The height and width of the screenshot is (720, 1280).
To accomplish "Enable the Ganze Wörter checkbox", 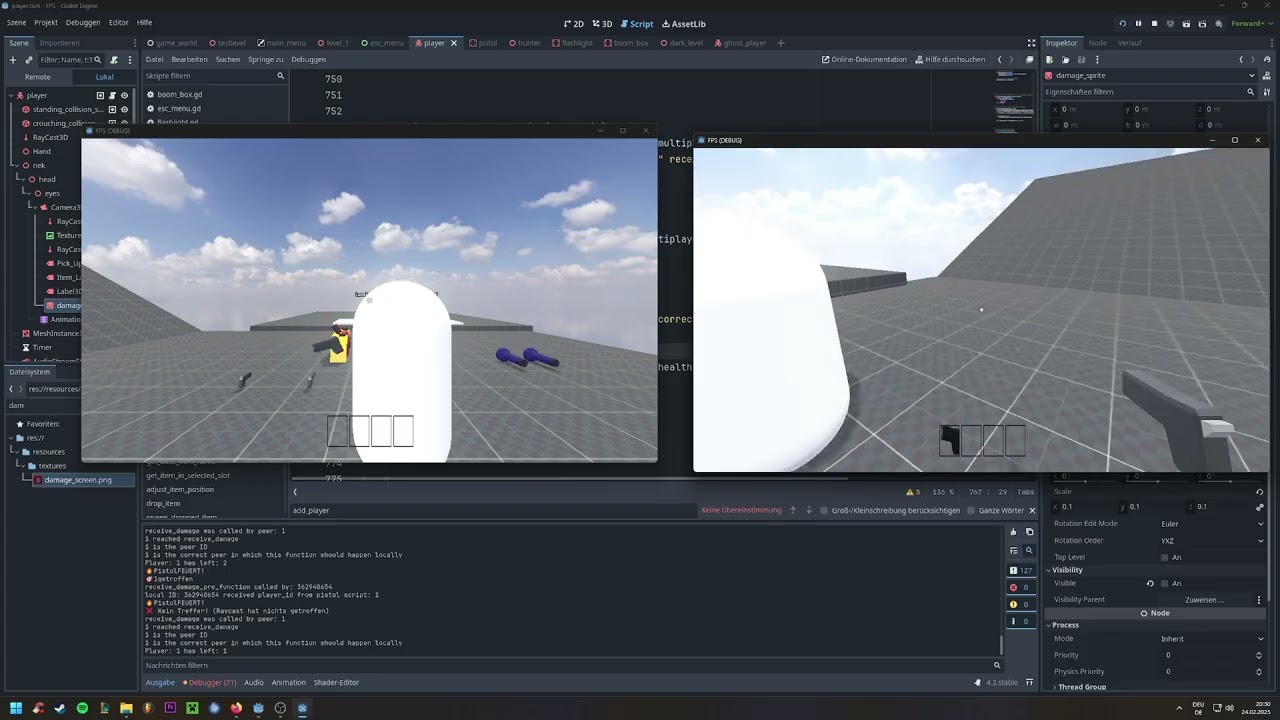I will click(970, 510).
